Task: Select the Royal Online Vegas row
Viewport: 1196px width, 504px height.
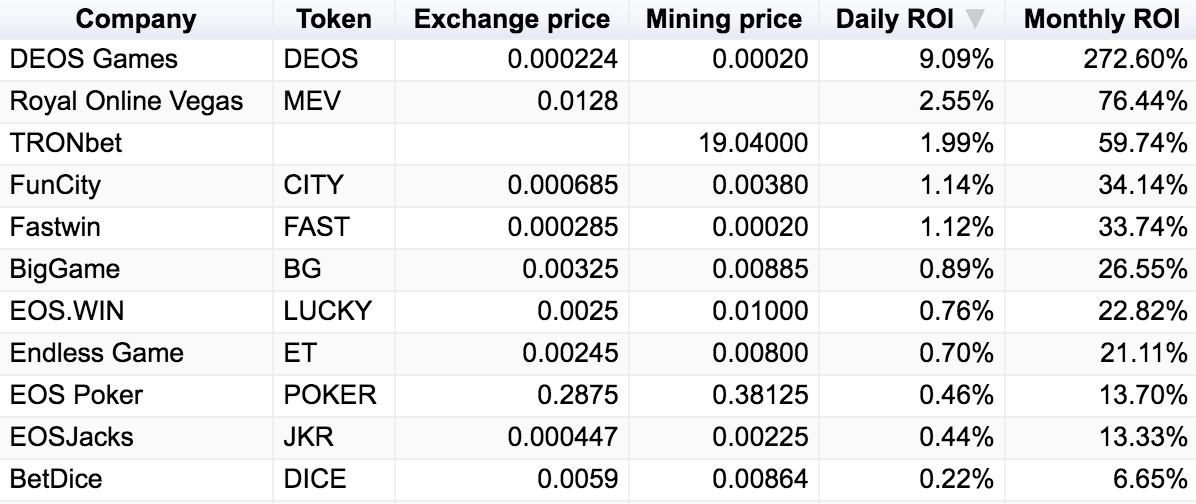Action: [126, 101]
